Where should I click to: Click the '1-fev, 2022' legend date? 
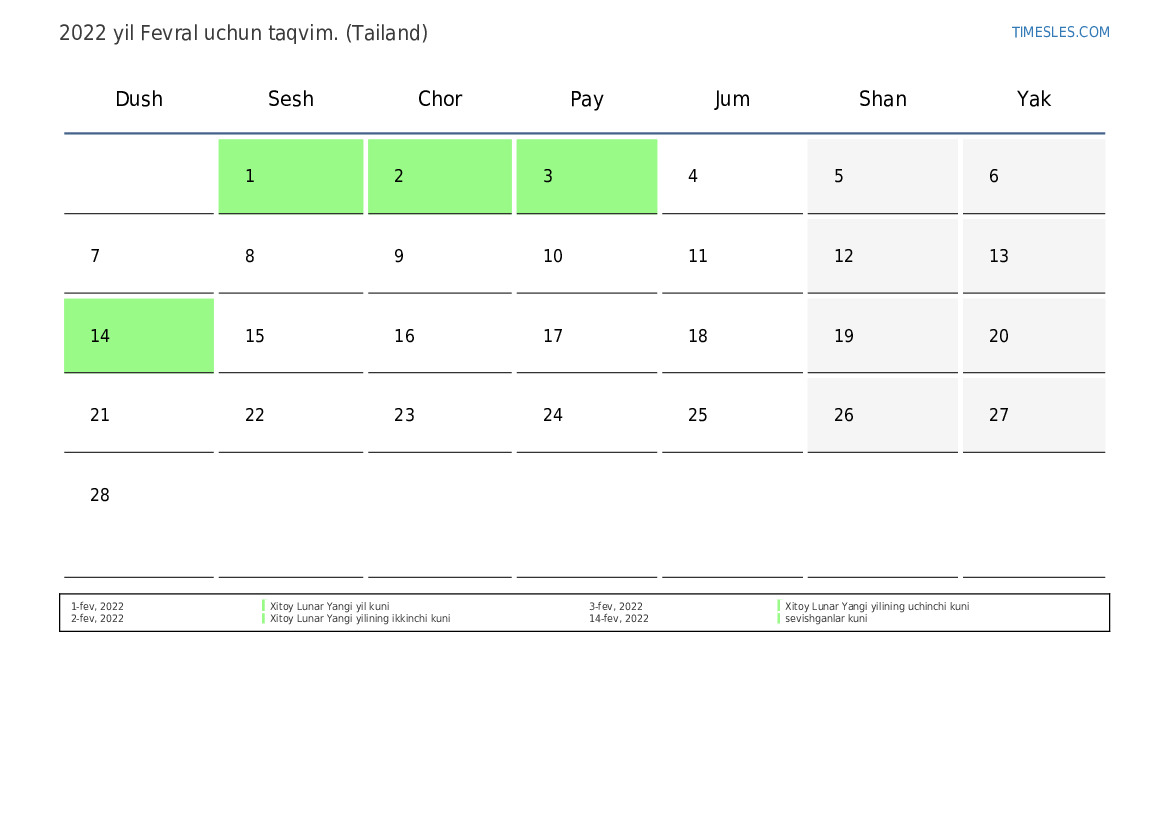click(97, 606)
